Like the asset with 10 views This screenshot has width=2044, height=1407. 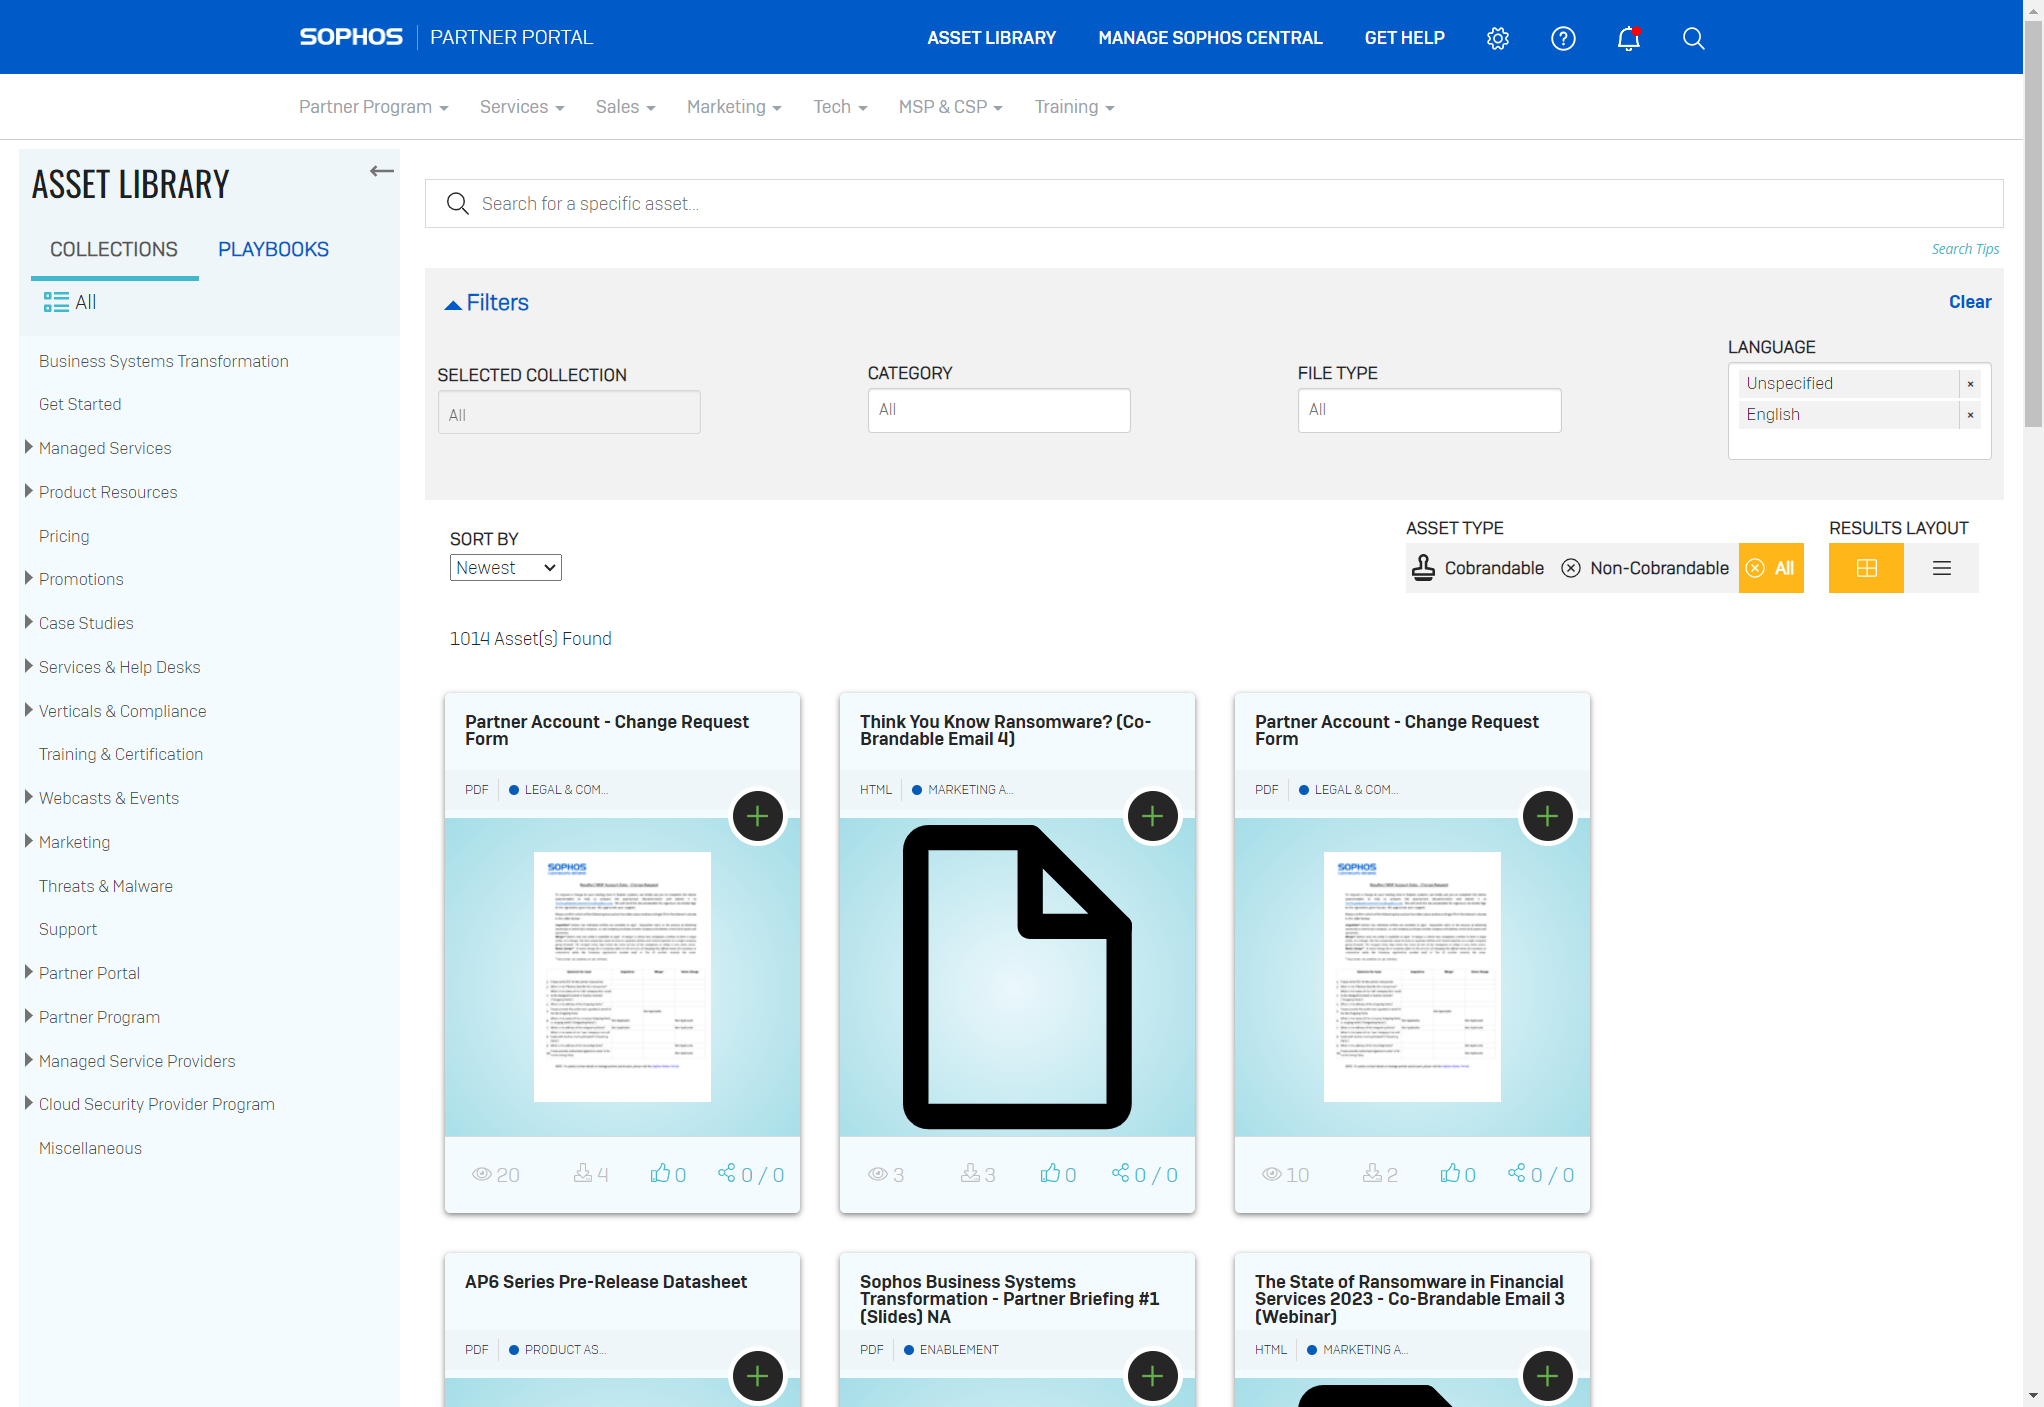pos(1450,1173)
